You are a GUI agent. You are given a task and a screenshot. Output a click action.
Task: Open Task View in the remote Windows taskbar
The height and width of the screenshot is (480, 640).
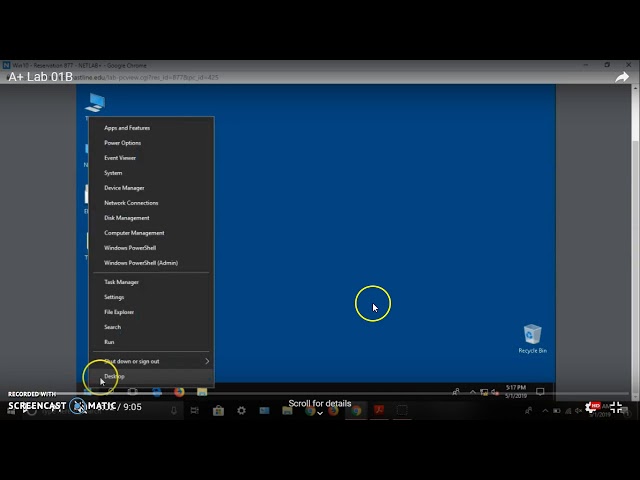pos(132,392)
